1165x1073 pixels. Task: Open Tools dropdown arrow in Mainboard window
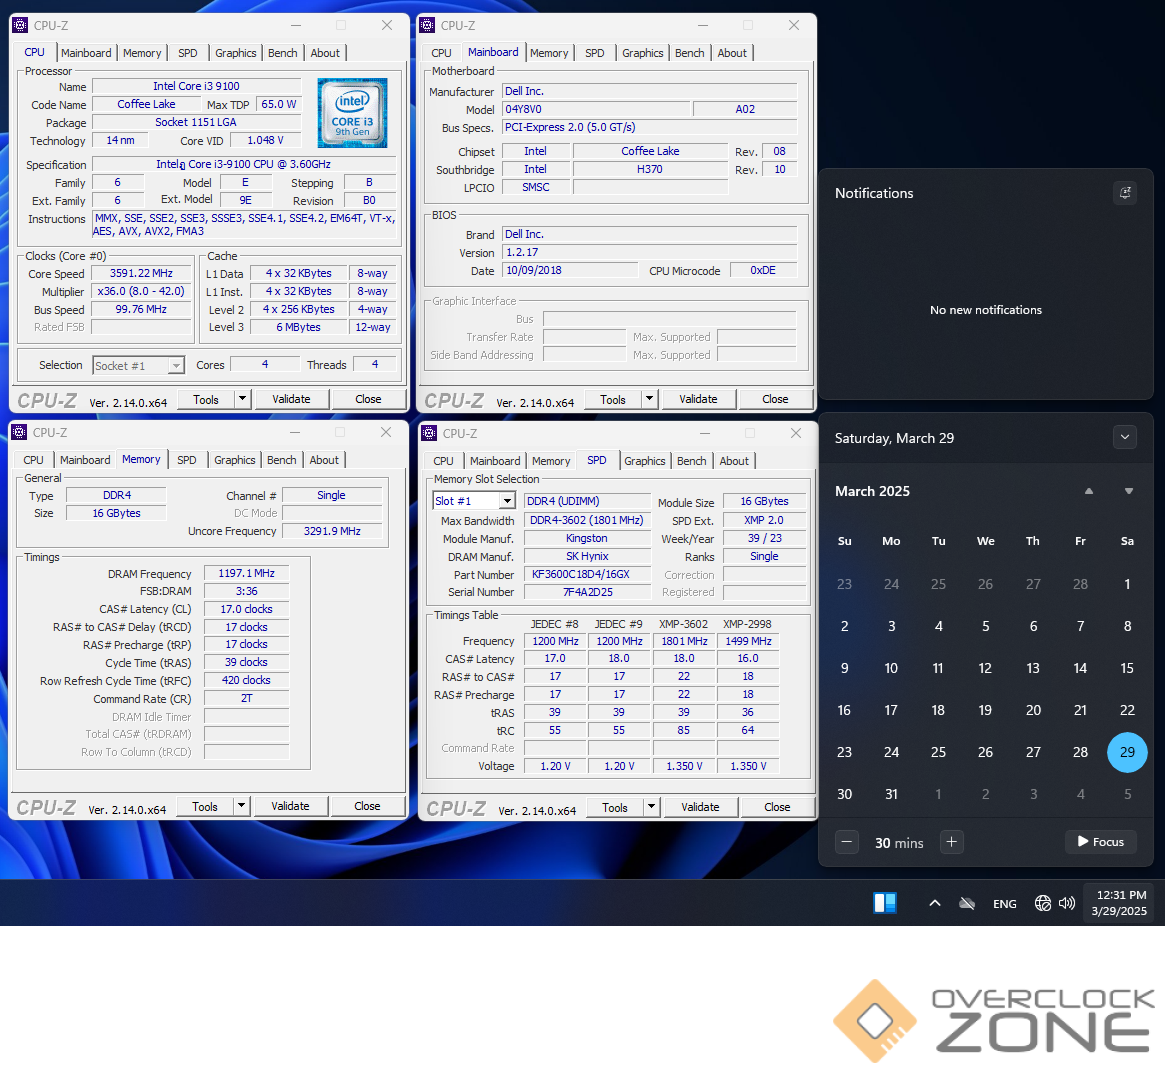pos(649,399)
